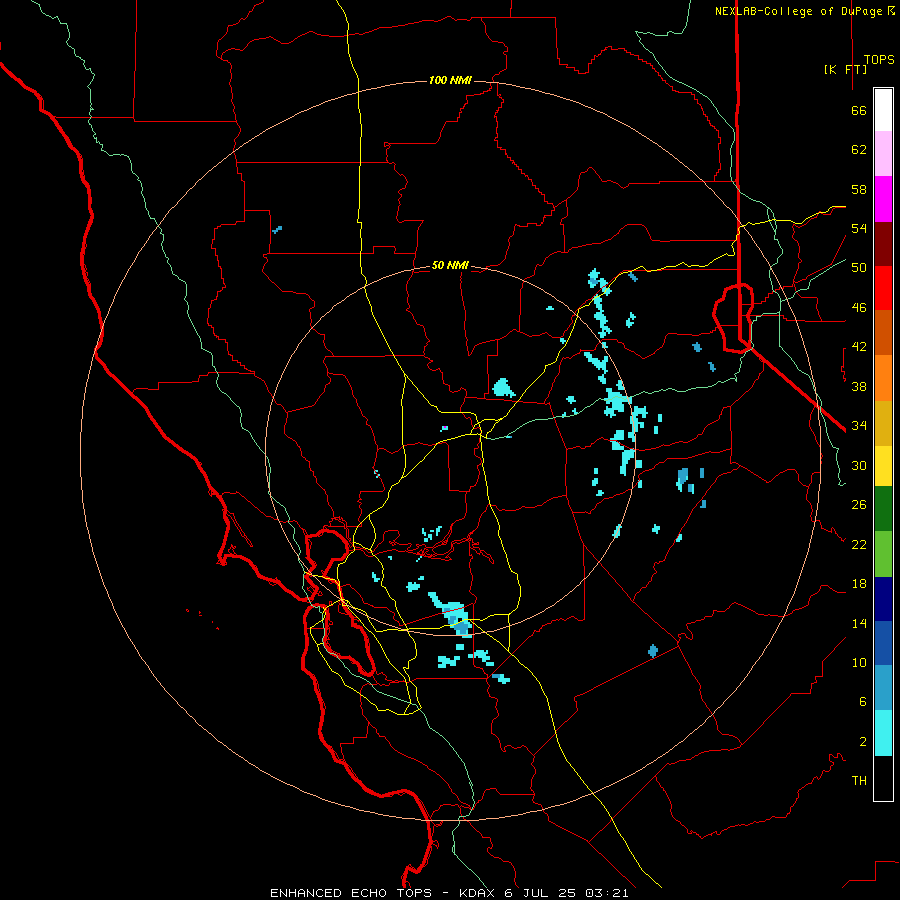Click the '34' legend value label
900x900 pixels.
(859, 426)
